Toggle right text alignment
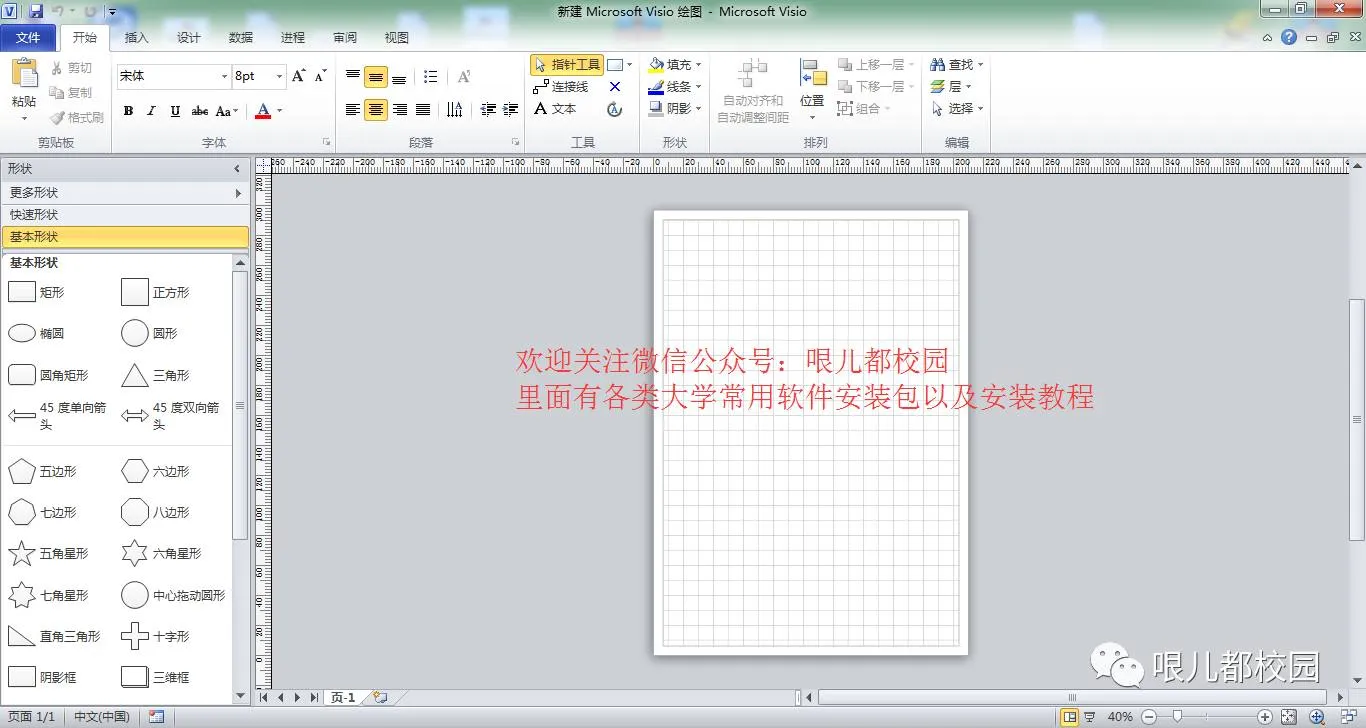Screen dimensions: 1366x728 point(399,110)
